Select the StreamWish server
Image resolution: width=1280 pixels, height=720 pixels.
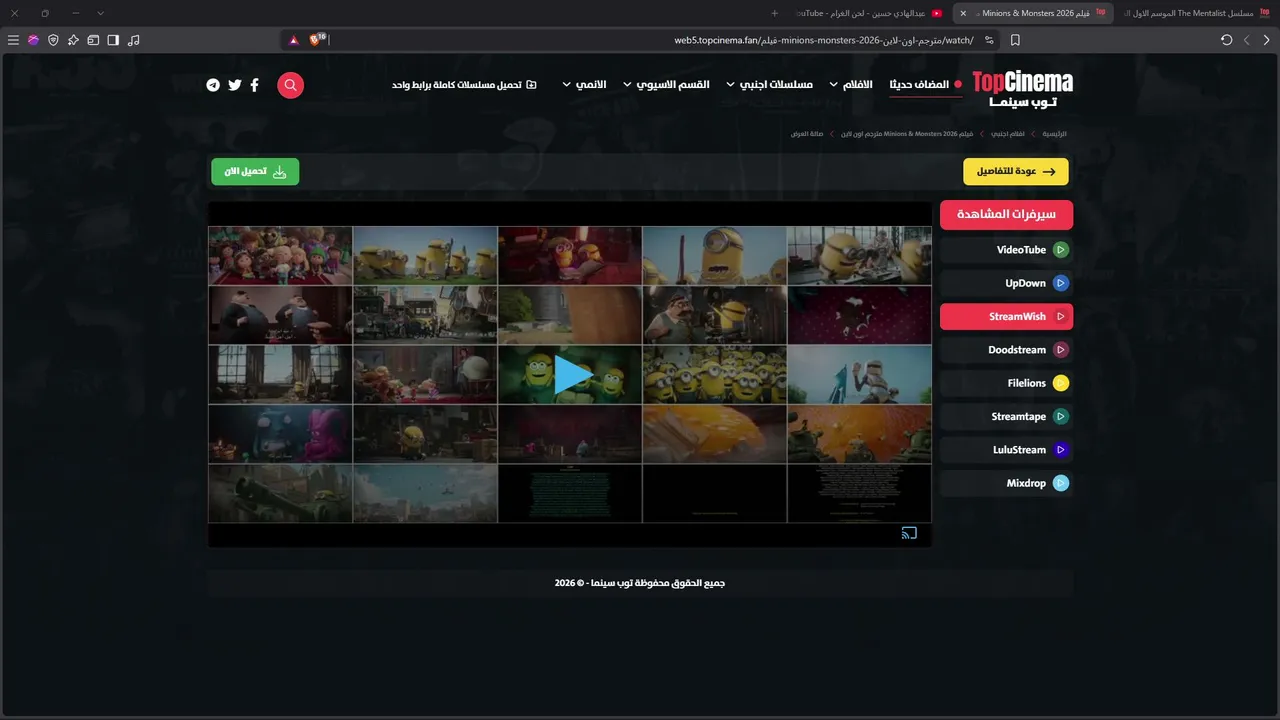[1006, 317]
